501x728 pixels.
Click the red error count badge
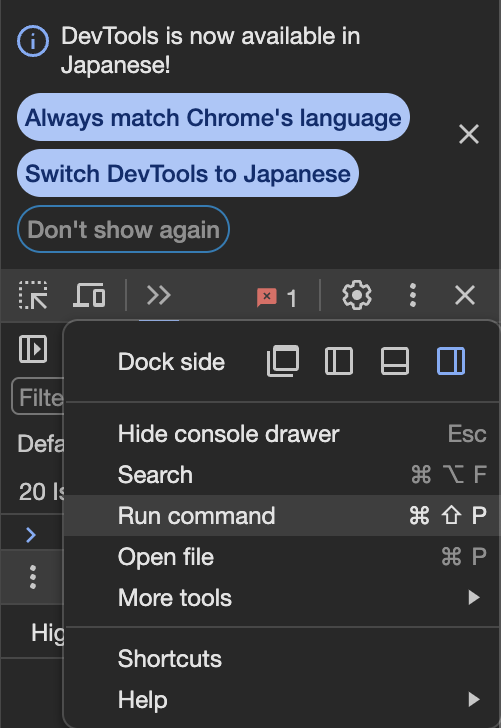pos(277,297)
